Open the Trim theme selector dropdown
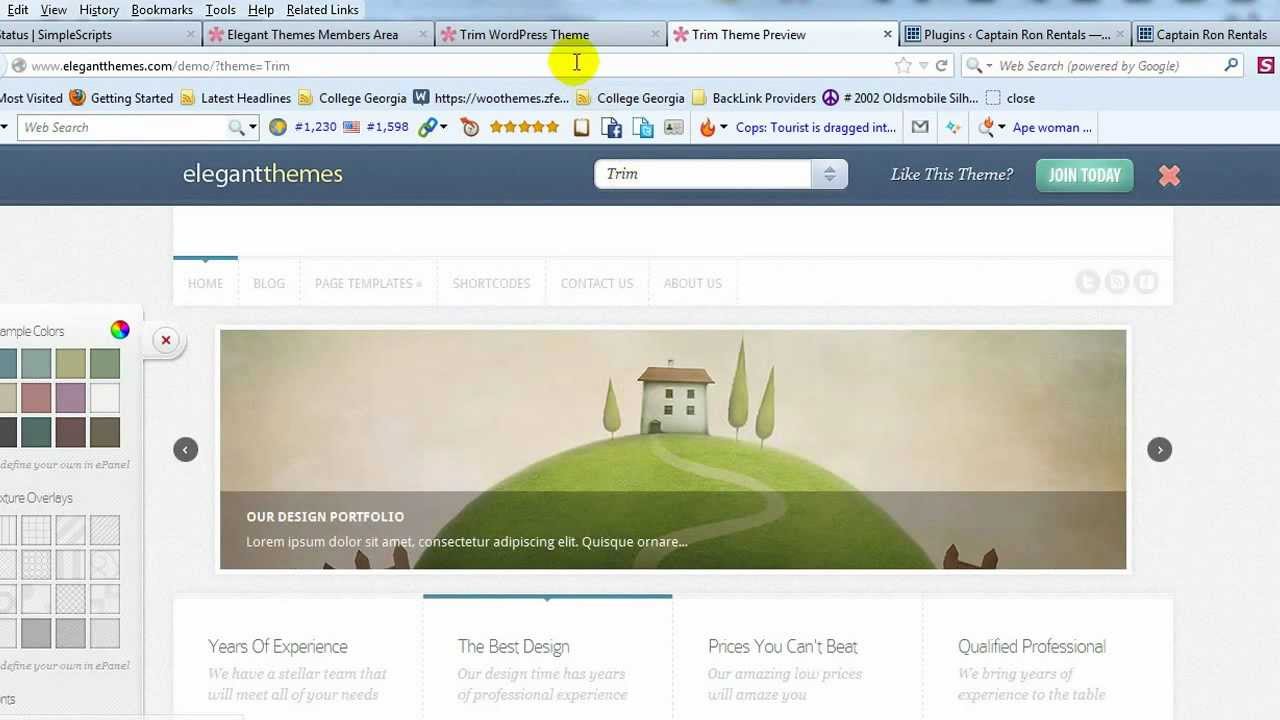Image resolution: width=1280 pixels, height=720 pixels. 829,174
